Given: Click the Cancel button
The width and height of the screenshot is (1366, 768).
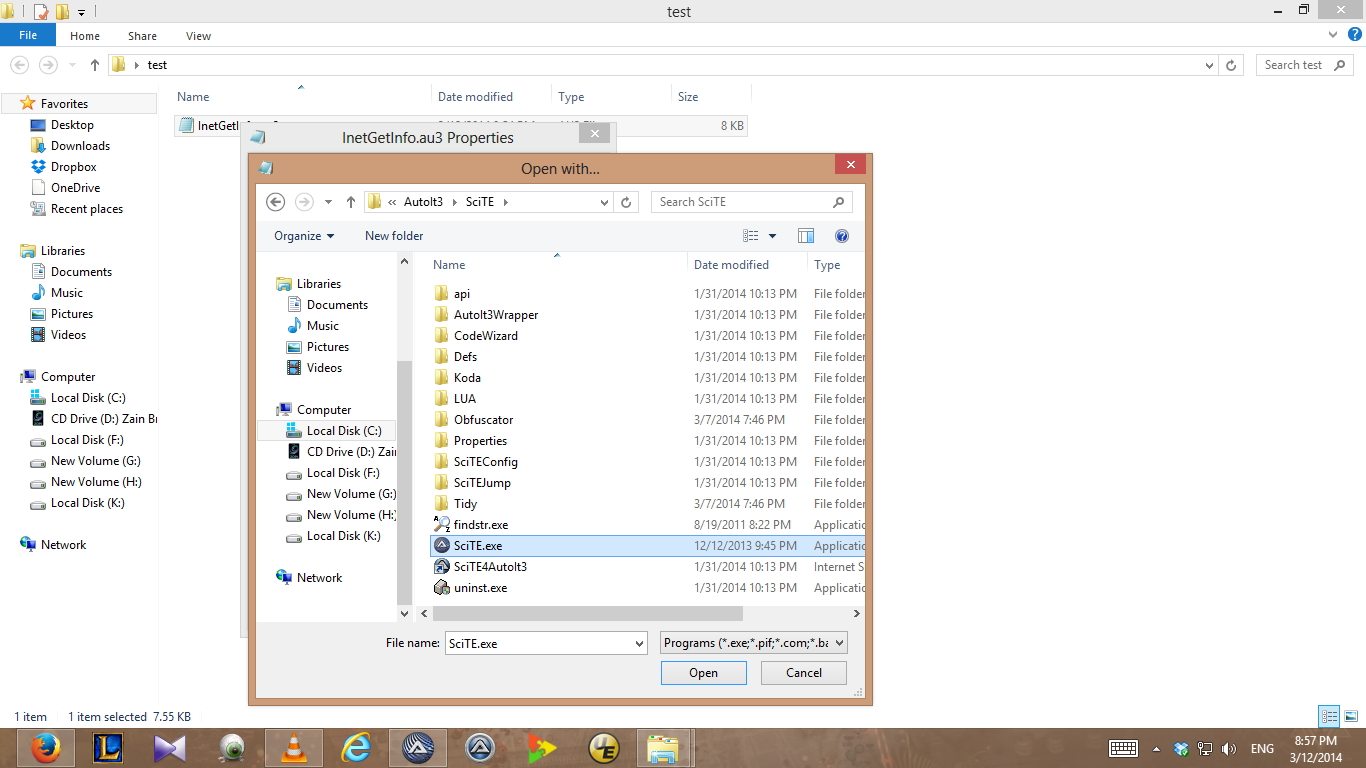Looking at the screenshot, I should coord(804,673).
